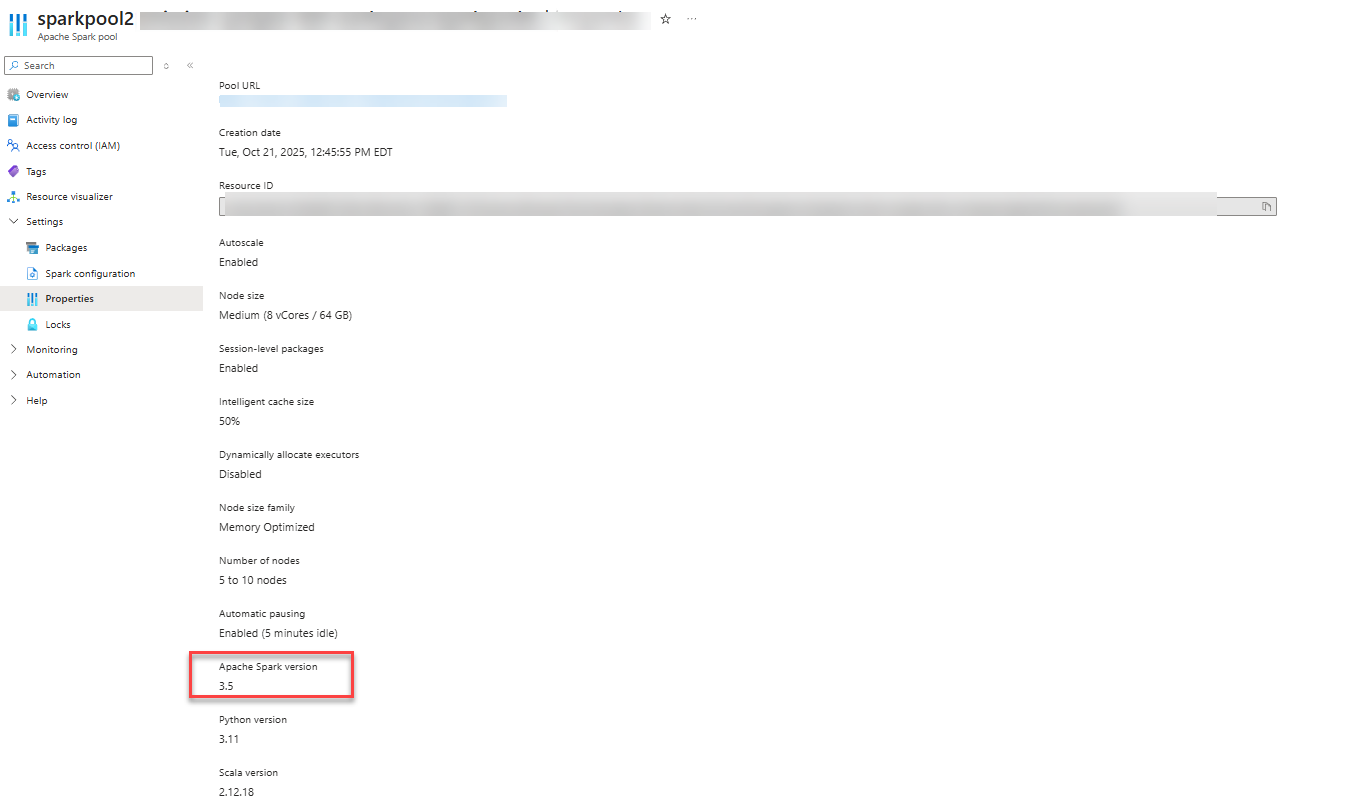Click the Packages icon
Screen dimensions: 1370x797
(x=32, y=248)
